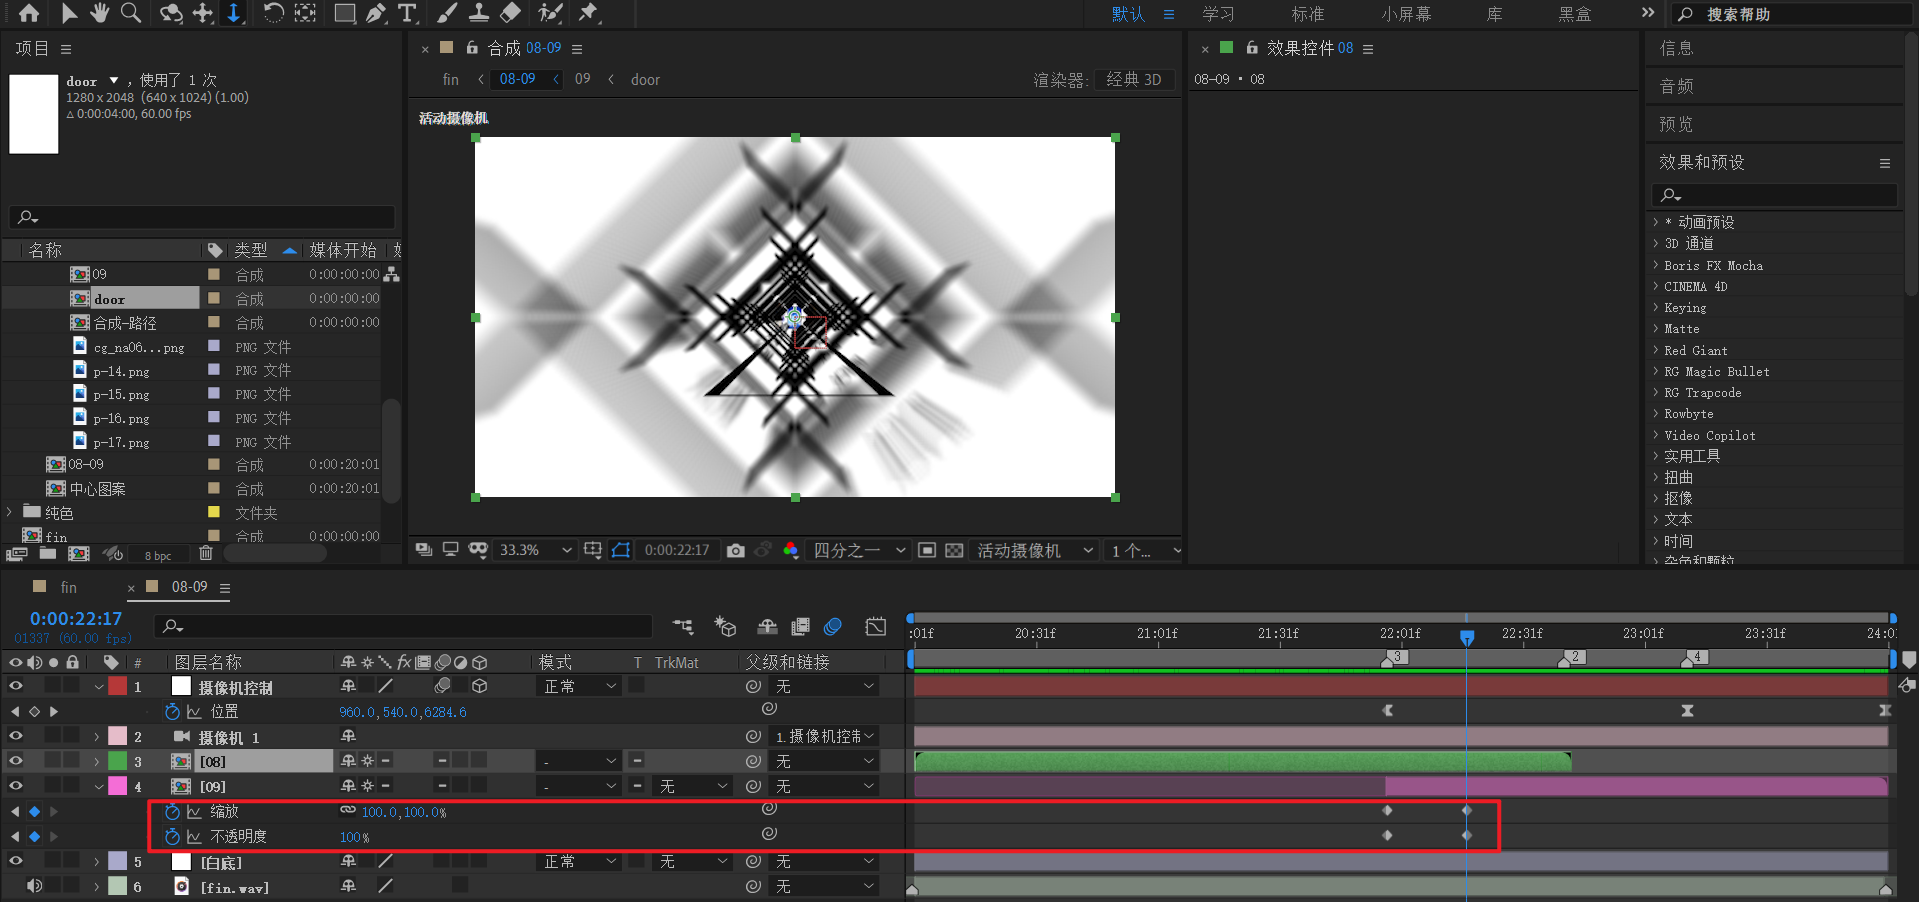The width and height of the screenshot is (1919, 902).
Task: Take a snapshot with camera icon
Action: coord(736,551)
